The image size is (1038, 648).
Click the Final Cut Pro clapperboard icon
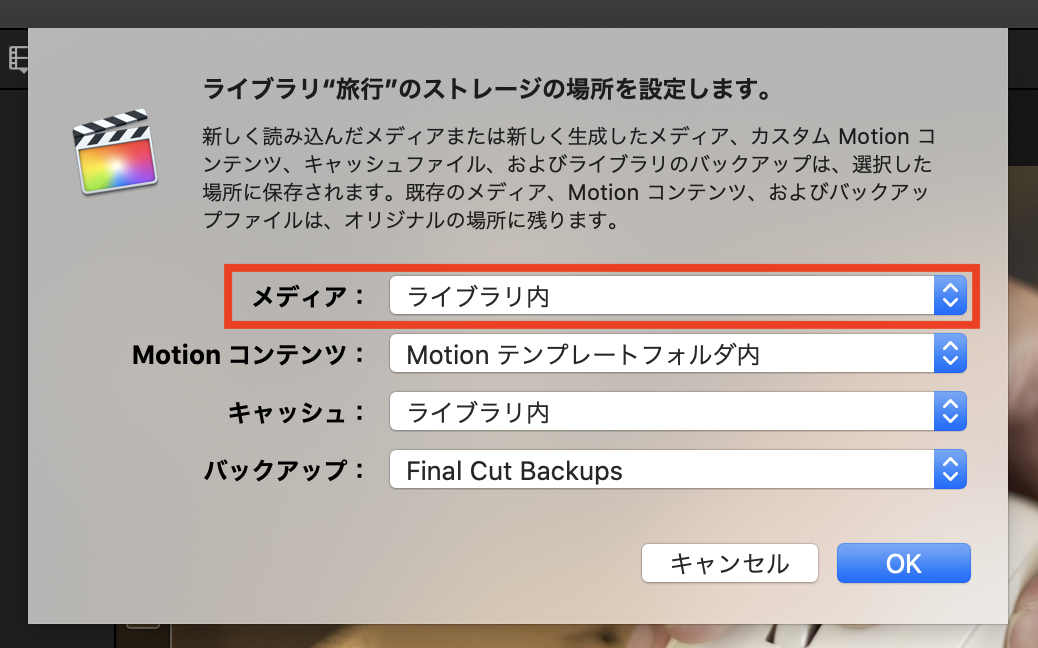click(x=116, y=151)
